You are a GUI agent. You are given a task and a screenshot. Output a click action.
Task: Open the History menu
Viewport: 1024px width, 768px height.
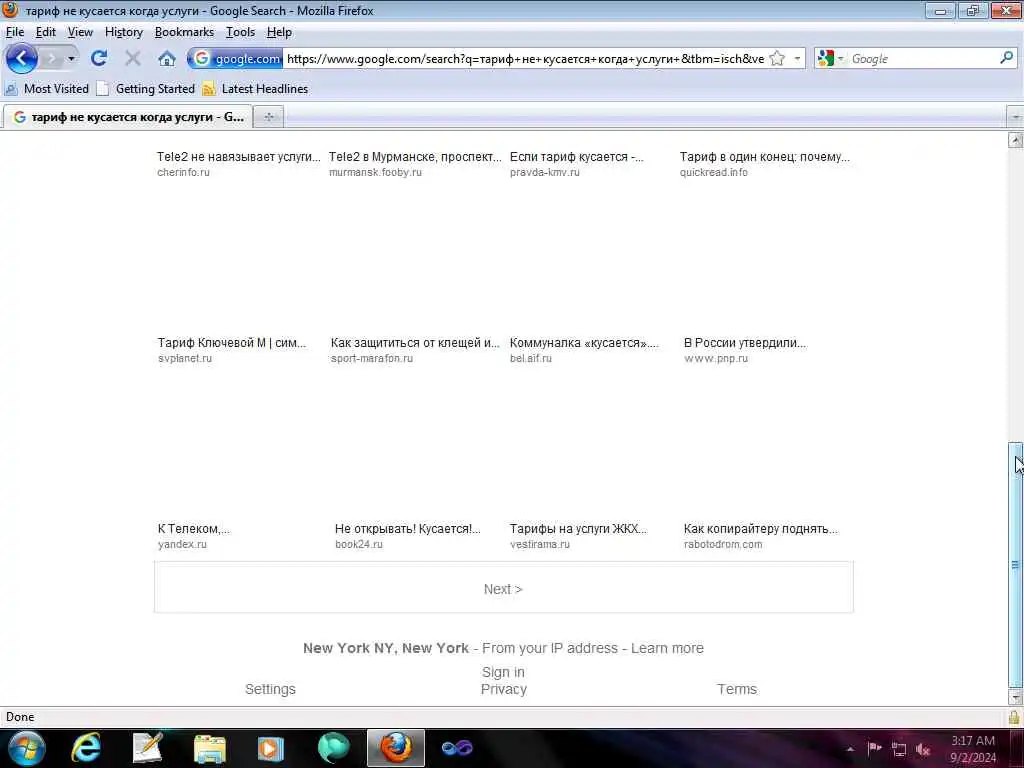tap(123, 32)
